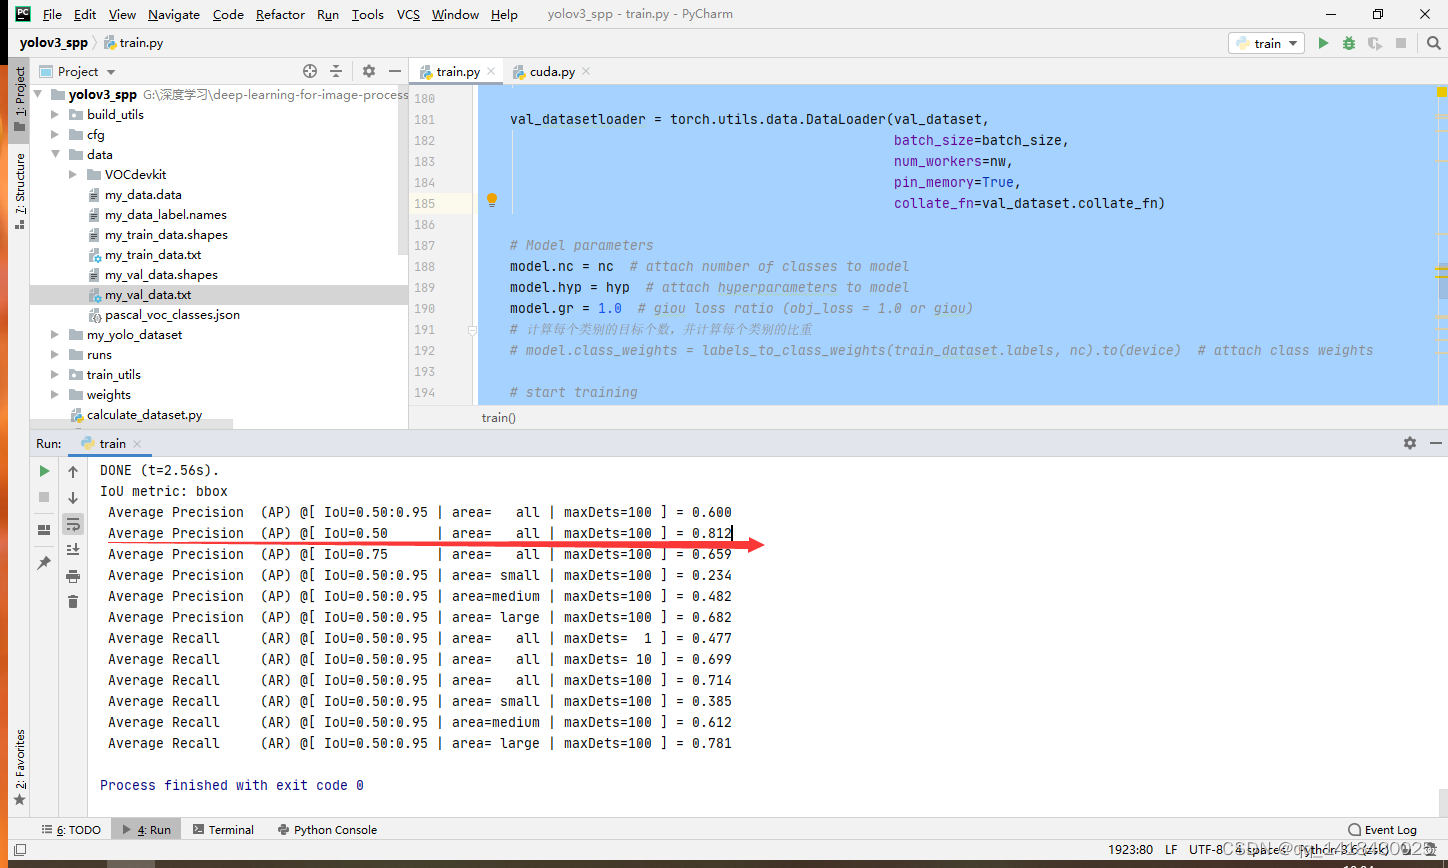Run the train configuration from main toolbar
Screen dimensions: 1448x868
[x=1323, y=43]
